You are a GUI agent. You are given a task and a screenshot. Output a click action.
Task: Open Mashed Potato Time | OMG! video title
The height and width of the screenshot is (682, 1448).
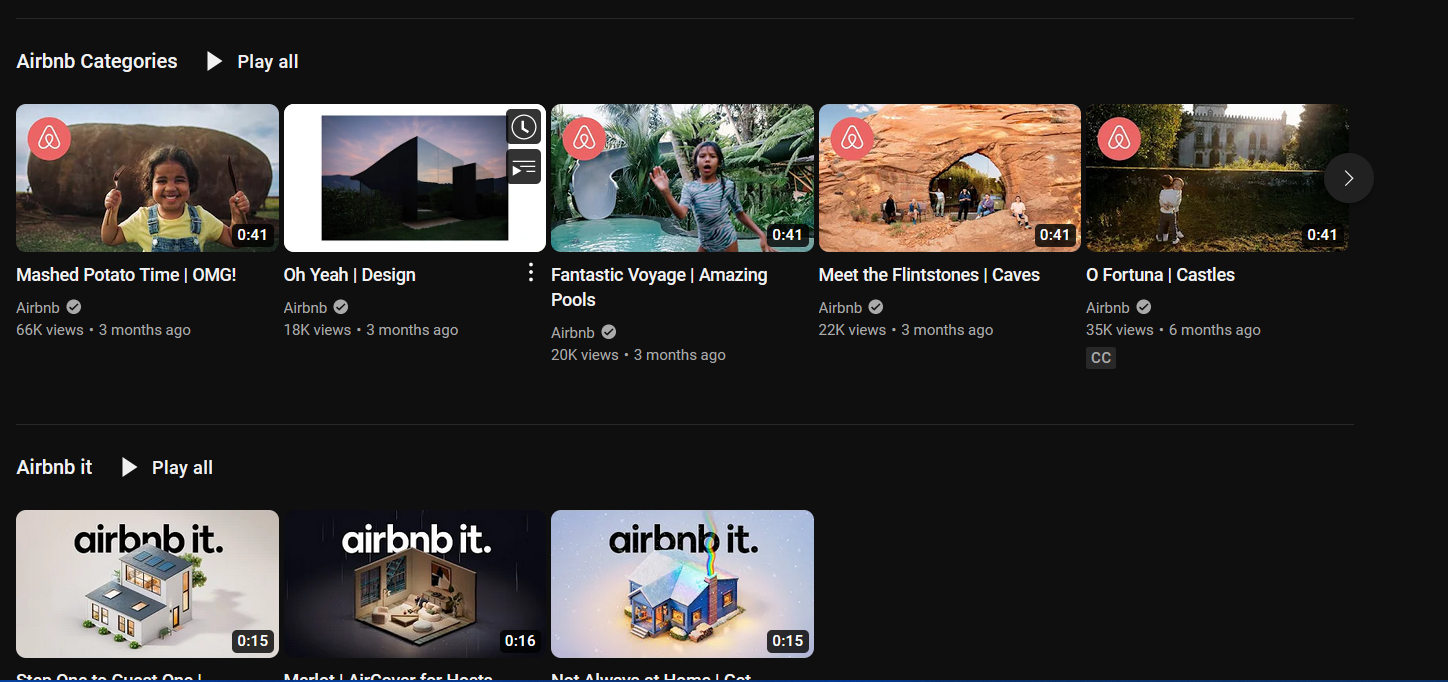[x=126, y=275]
